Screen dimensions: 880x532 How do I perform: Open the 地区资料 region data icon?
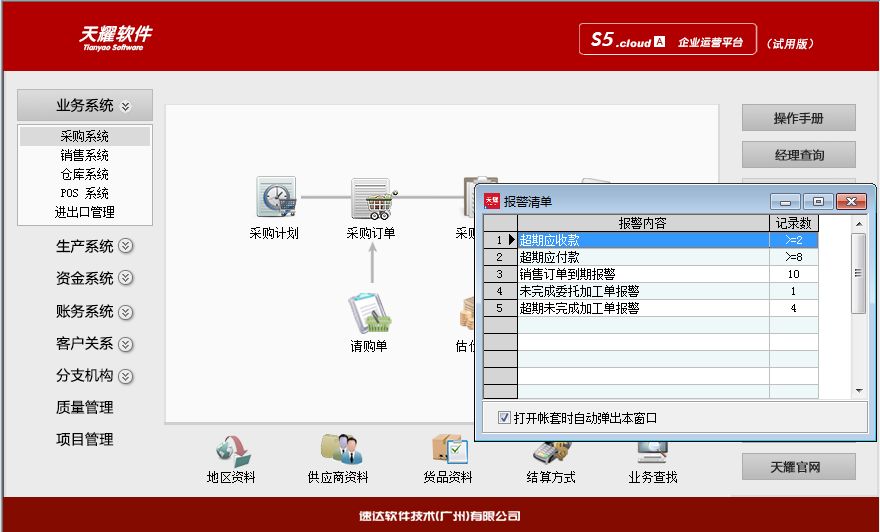click(x=233, y=452)
